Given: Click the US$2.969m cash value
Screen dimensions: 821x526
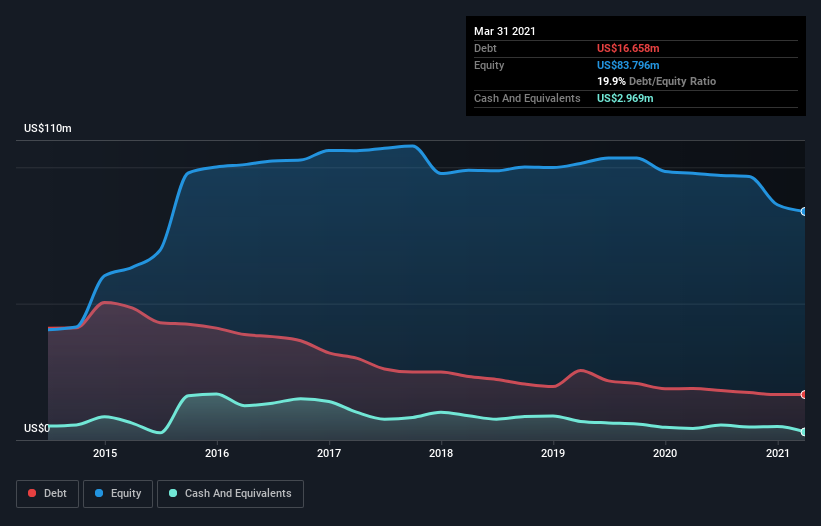Looking at the screenshot, I should pos(625,98).
